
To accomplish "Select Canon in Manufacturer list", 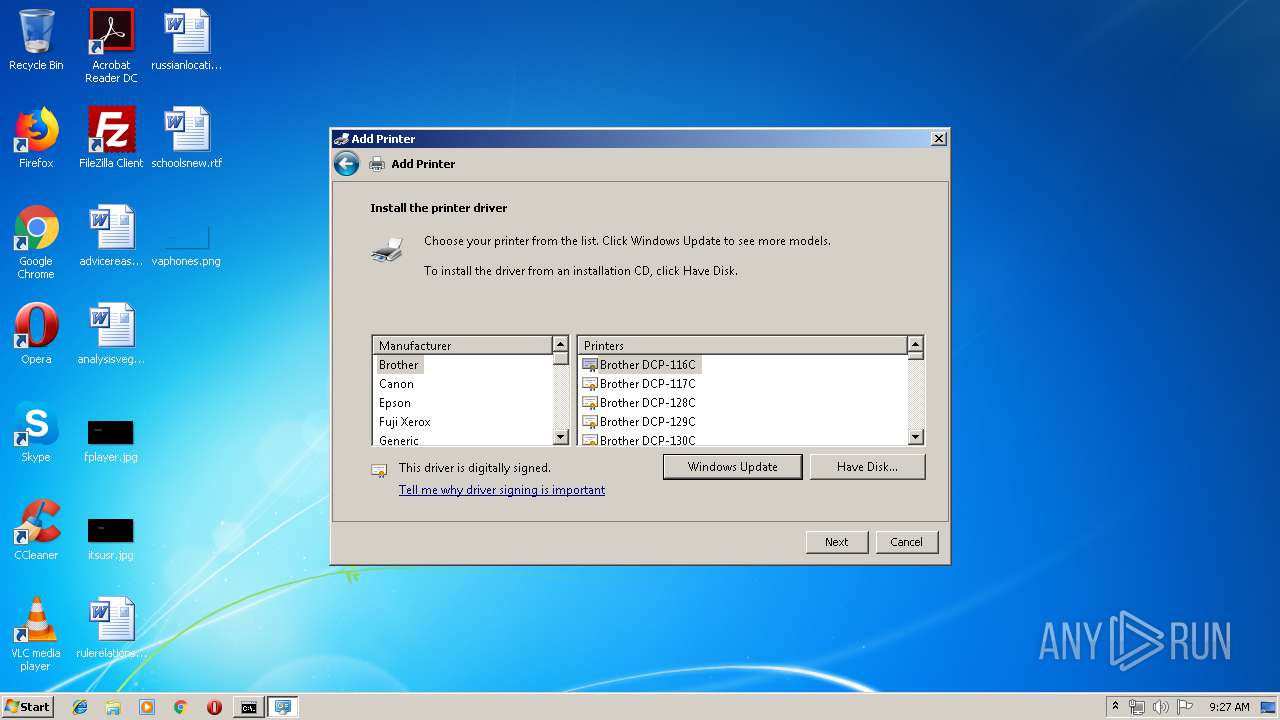I will click(396, 384).
